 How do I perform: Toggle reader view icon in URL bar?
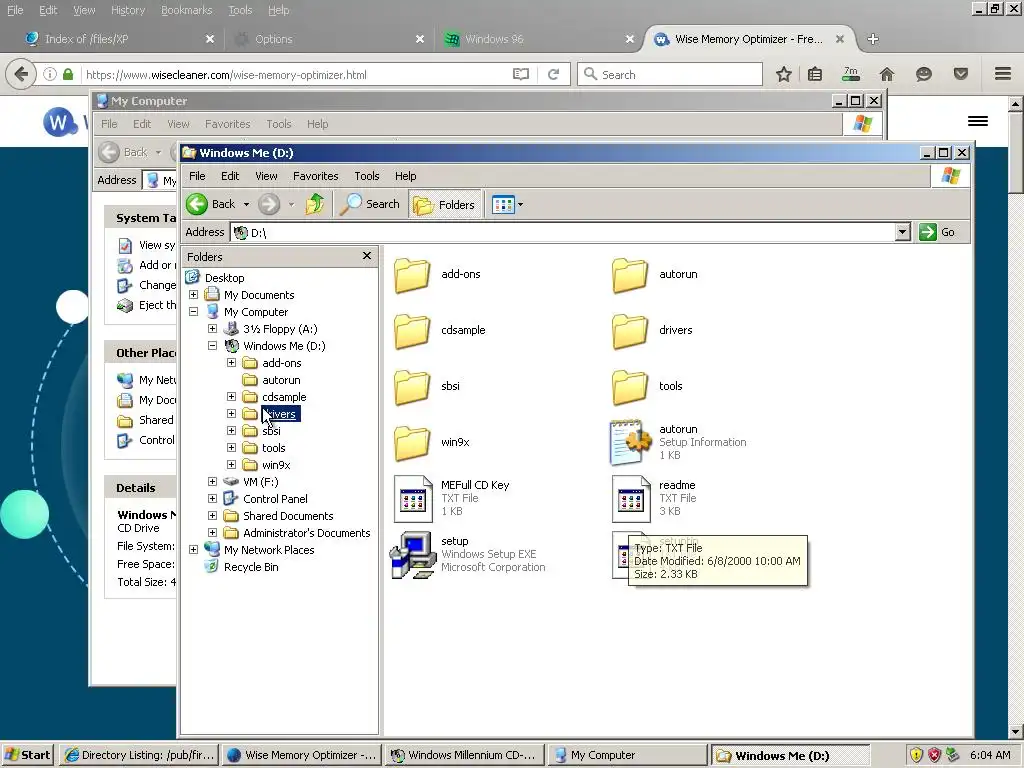click(x=520, y=74)
